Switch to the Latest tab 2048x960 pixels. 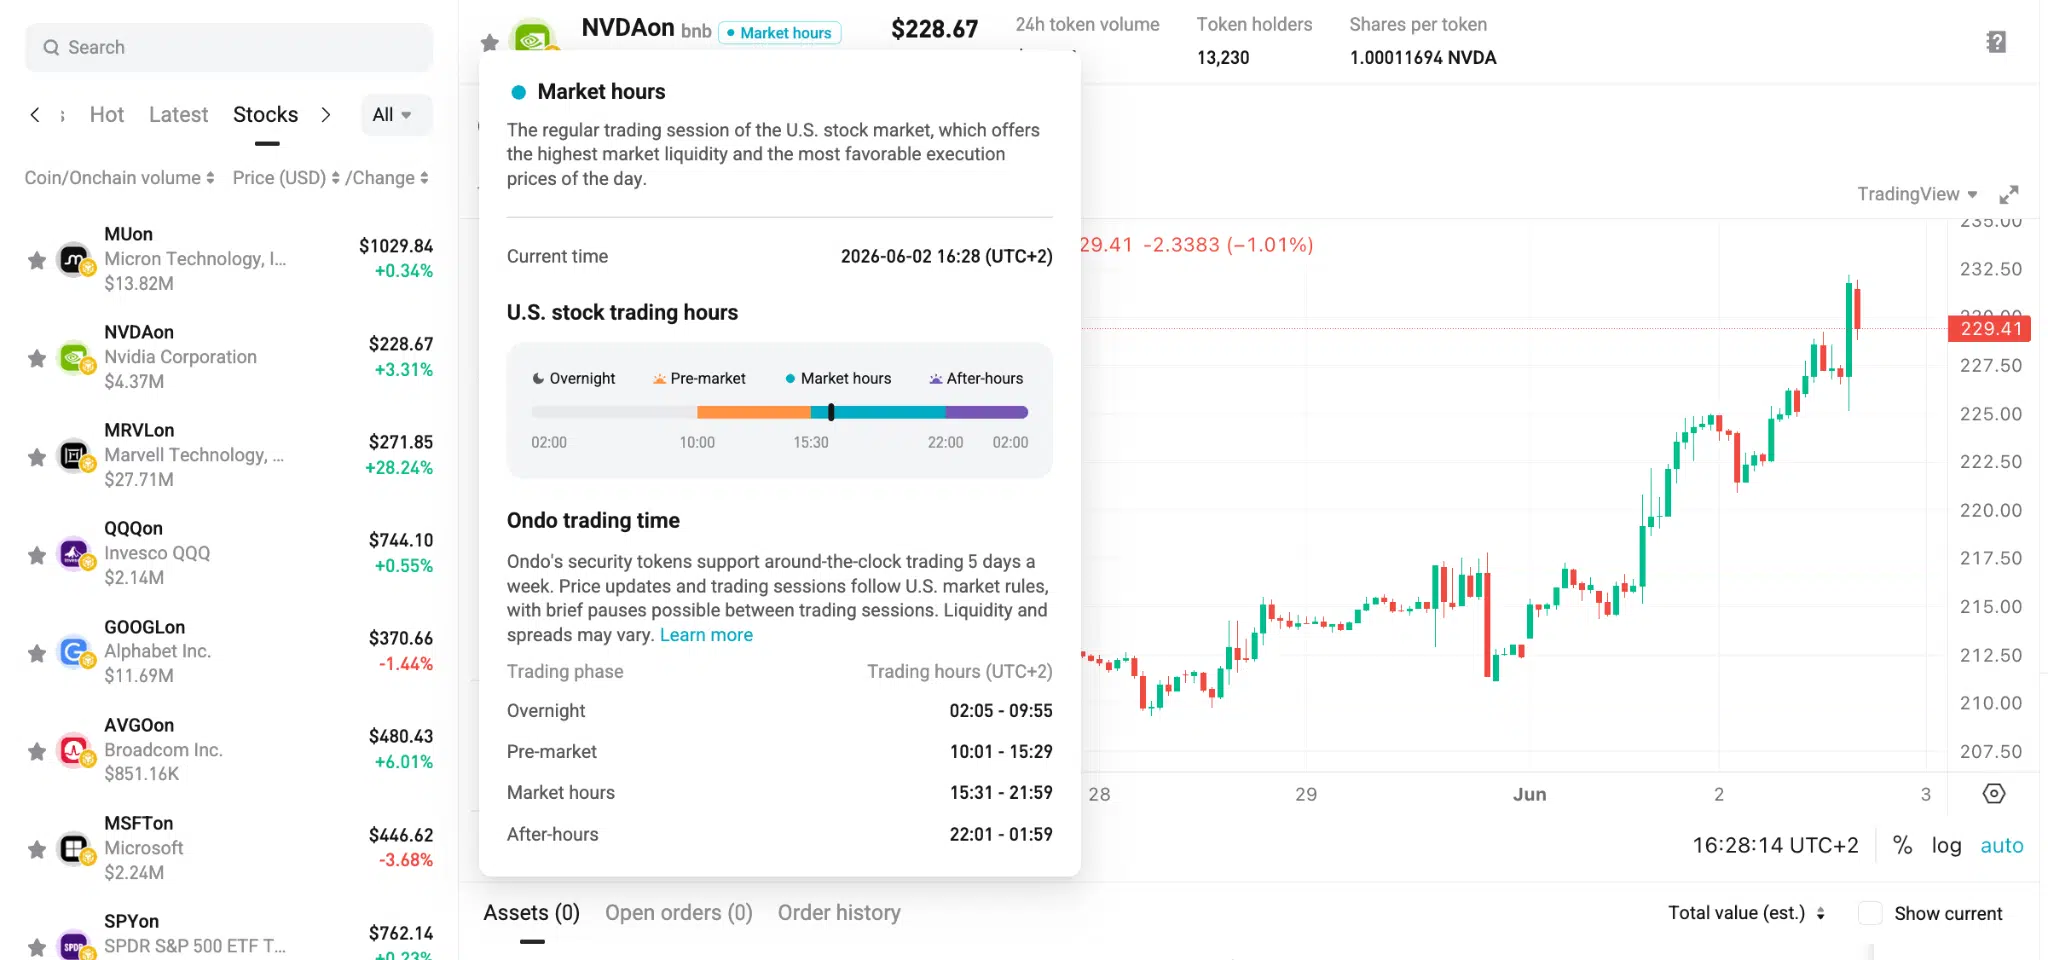[178, 115]
